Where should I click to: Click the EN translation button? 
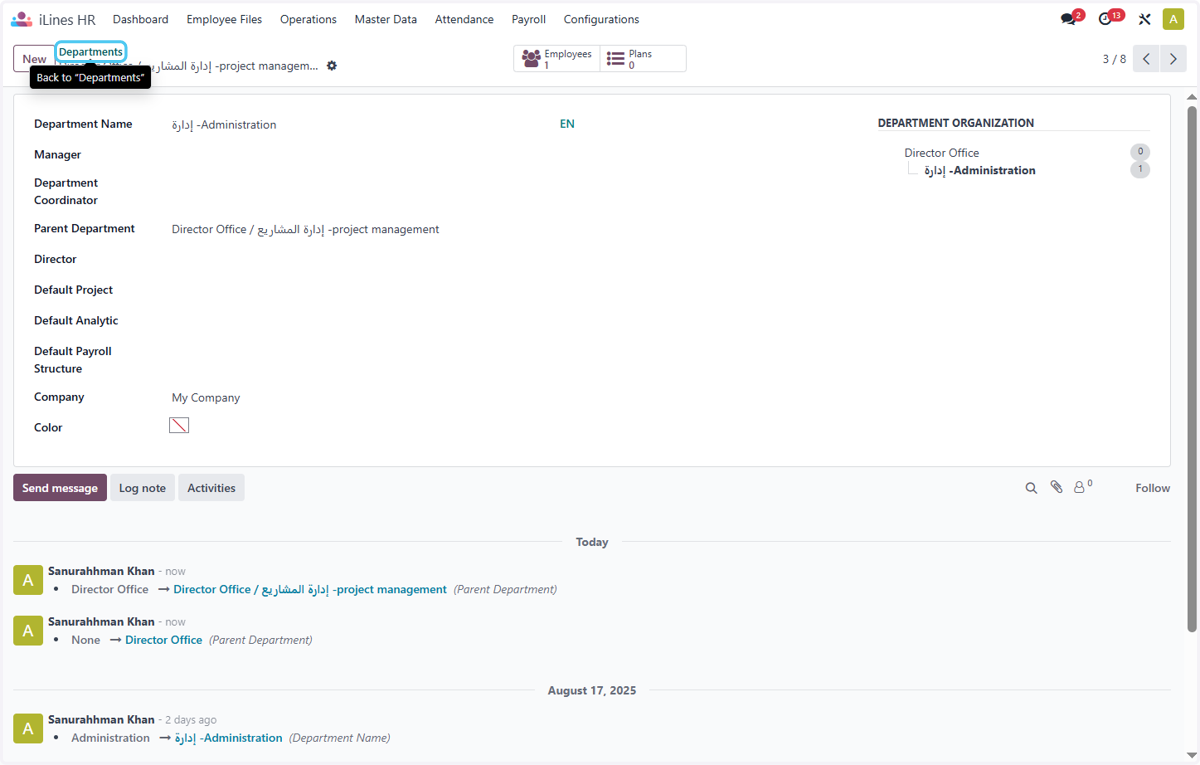coord(567,124)
